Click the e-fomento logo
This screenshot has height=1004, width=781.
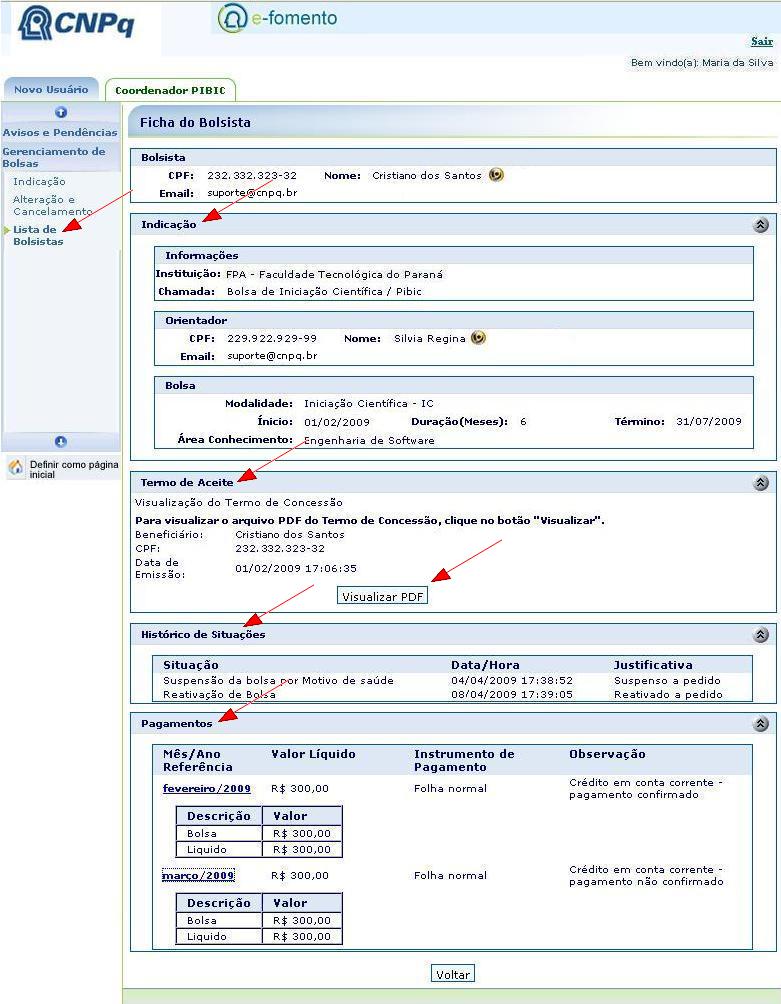278,19
